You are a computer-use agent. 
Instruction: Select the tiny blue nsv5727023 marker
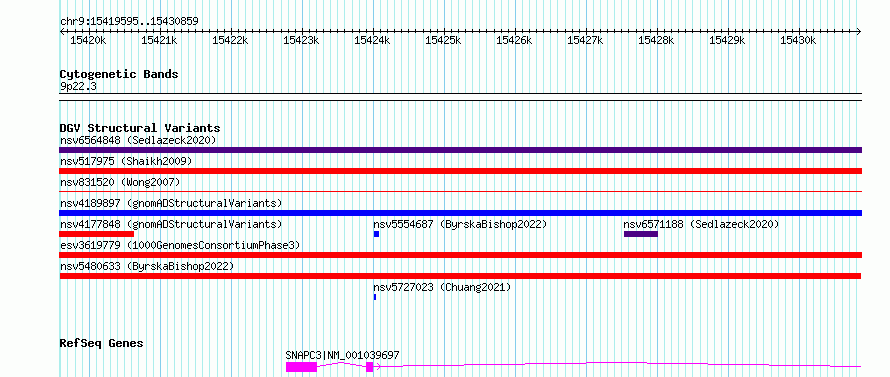click(x=375, y=297)
